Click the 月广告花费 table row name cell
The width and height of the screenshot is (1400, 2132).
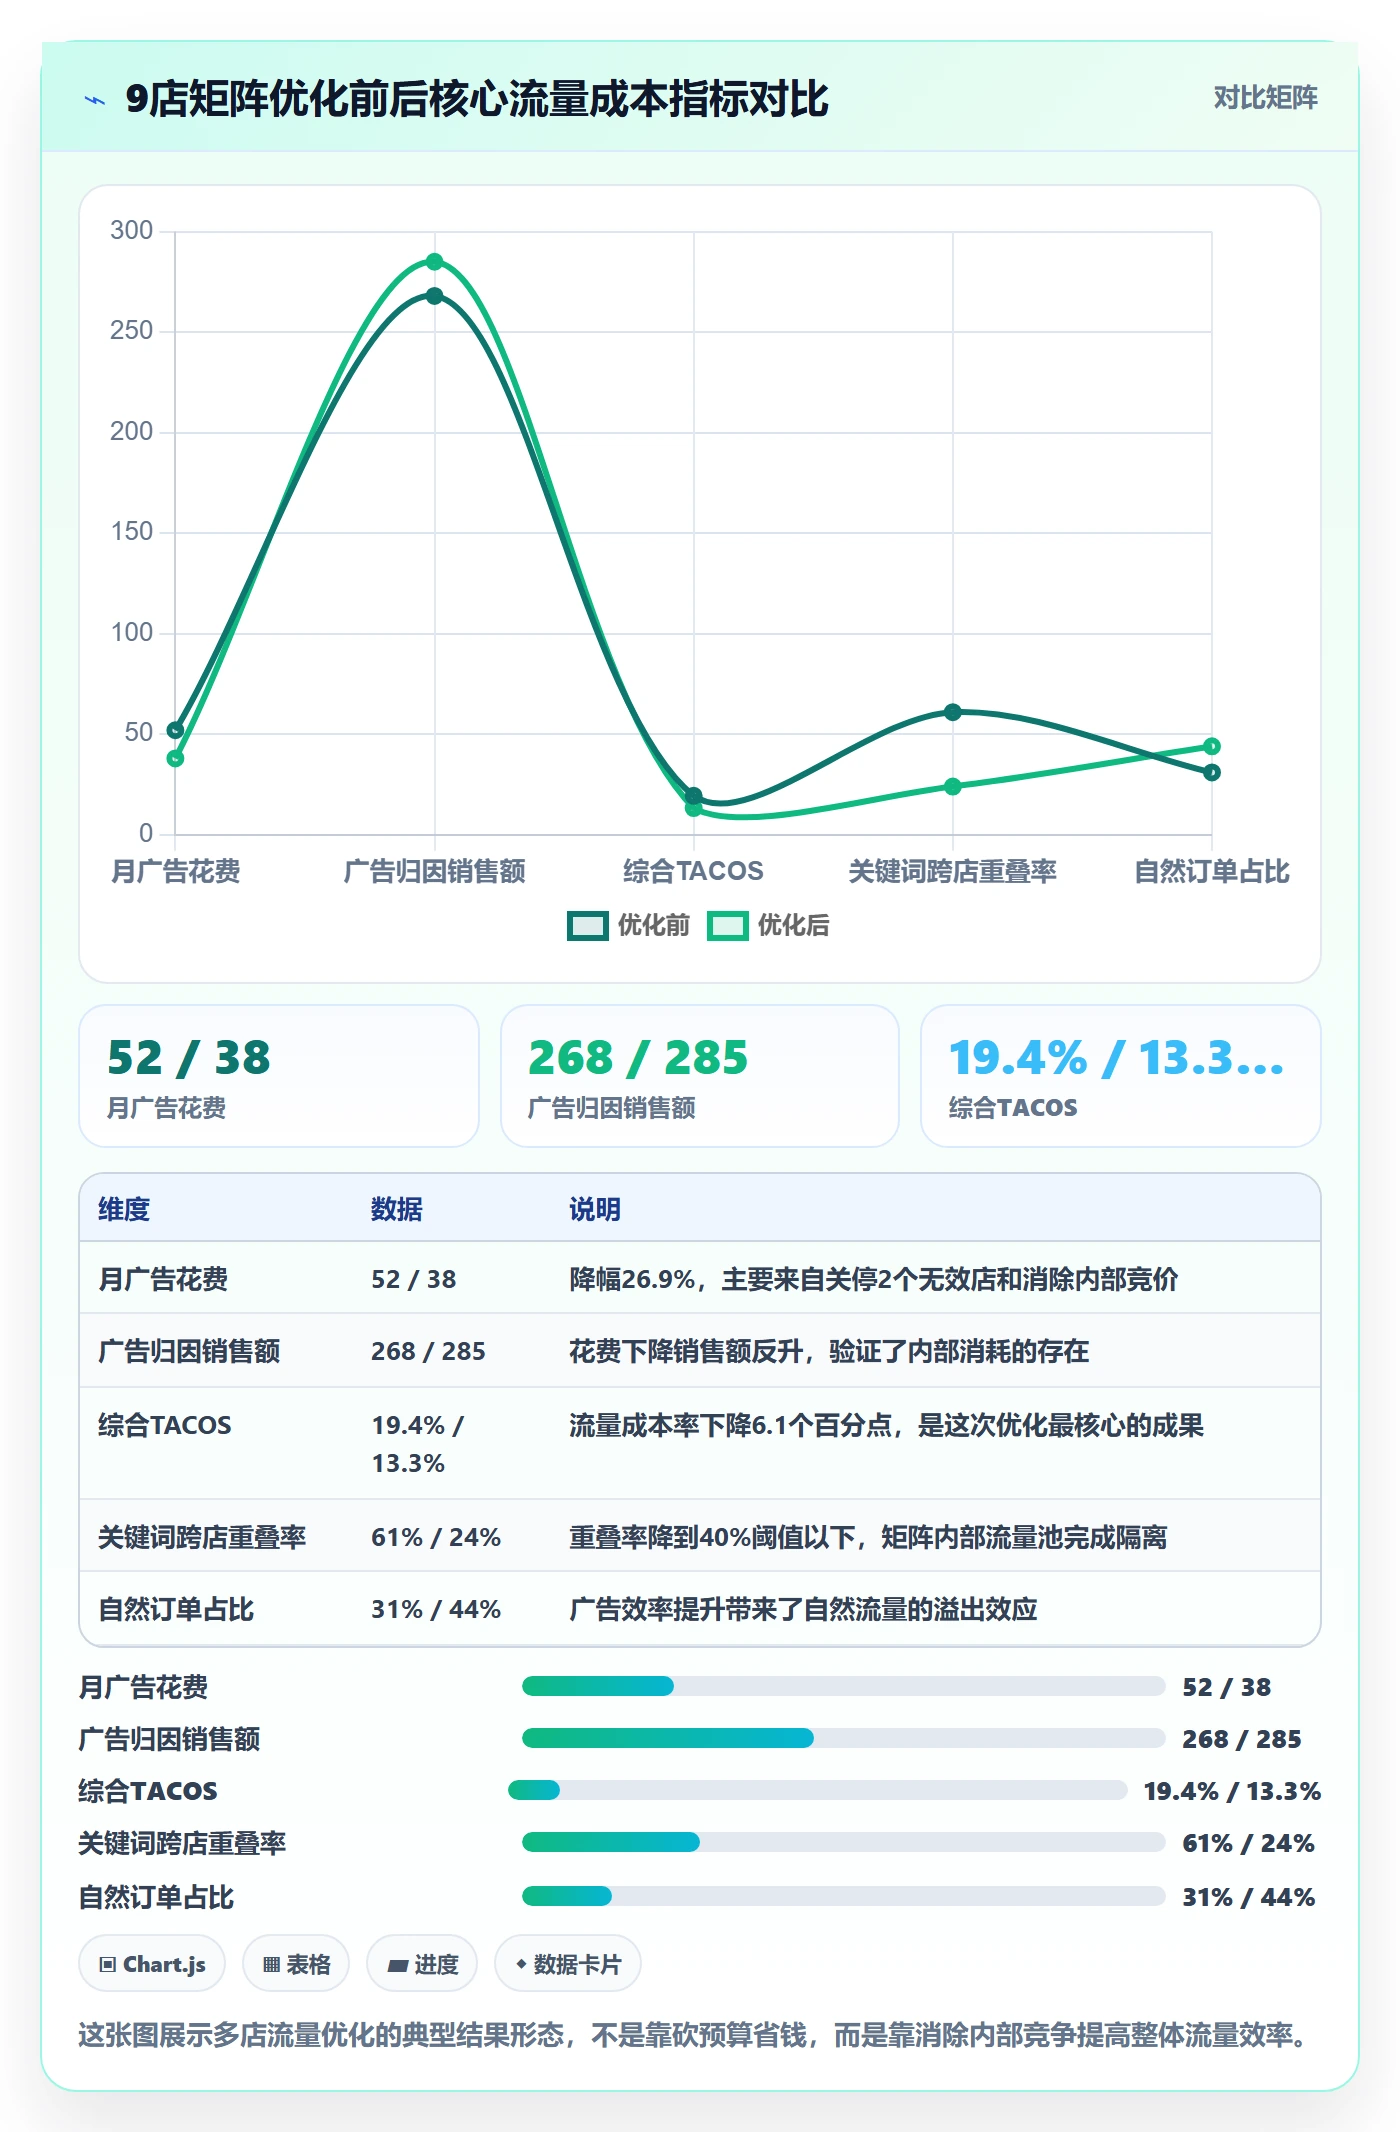[163, 1280]
